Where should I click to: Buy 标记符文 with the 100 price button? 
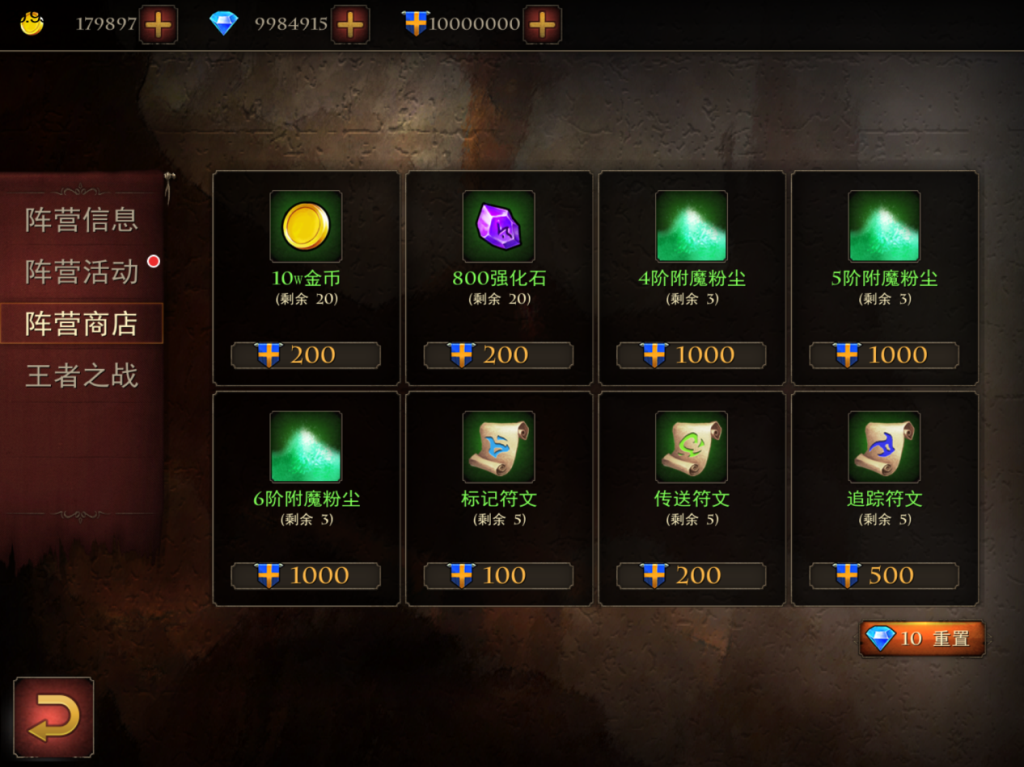click(x=498, y=576)
